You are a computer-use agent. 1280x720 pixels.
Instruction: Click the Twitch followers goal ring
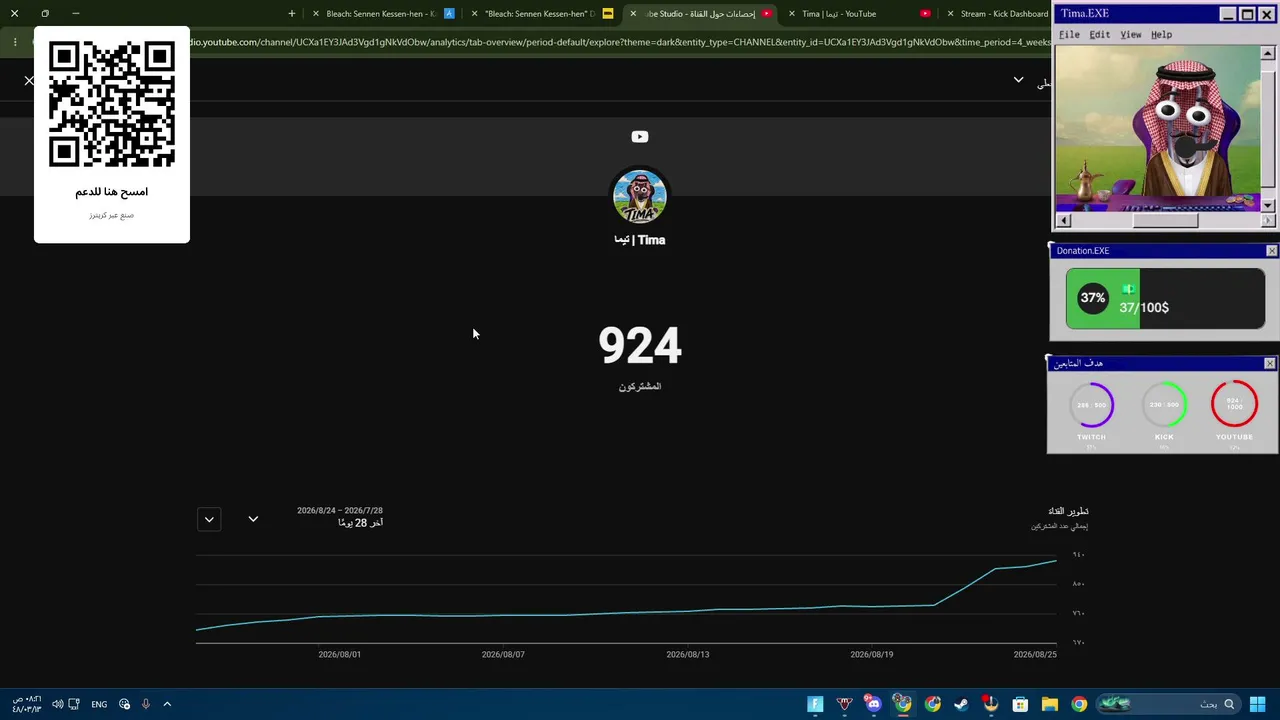(x=1092, y=405)
